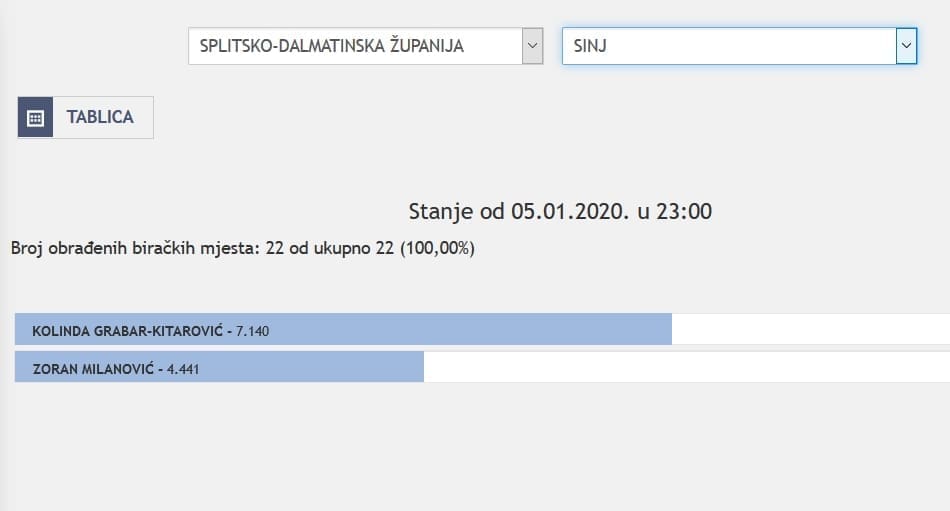Screen dimensions: 950x511
Task: Open the Splitsko-dalmatinska županija county selector
Action: tap(355, 46)
